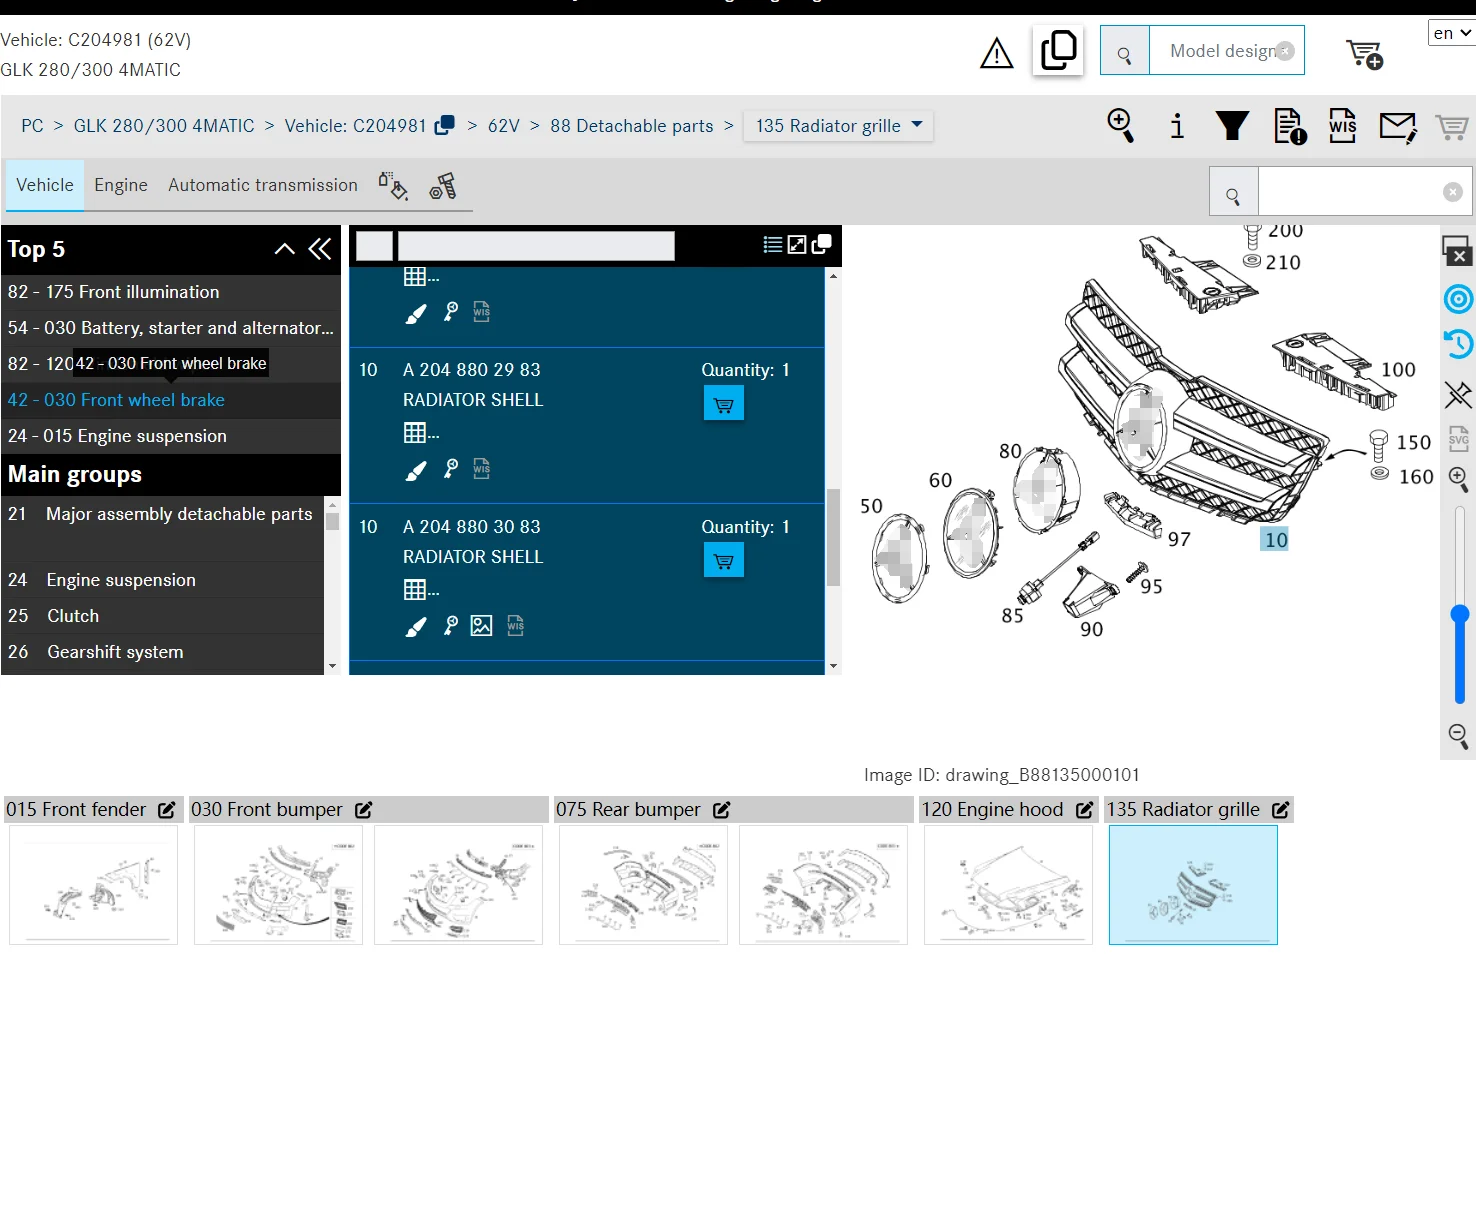
Task: Click the Model design search magnifier
Action: [x=1124, y=51]
